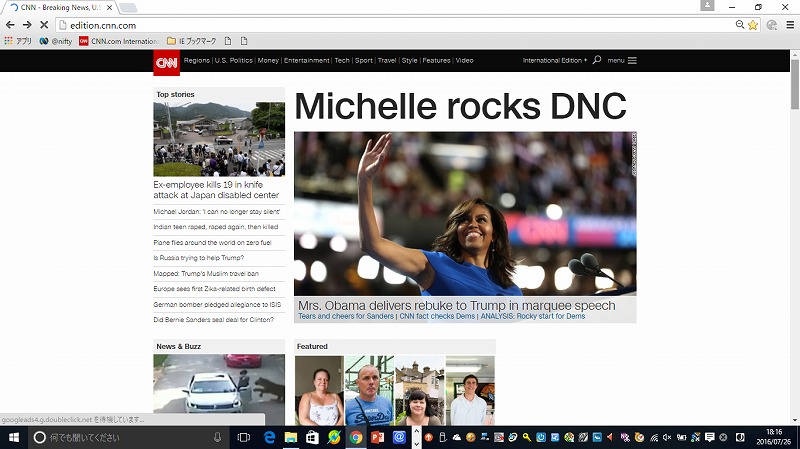
Task: Open Action Center notification icon
Action: (709, 437)
